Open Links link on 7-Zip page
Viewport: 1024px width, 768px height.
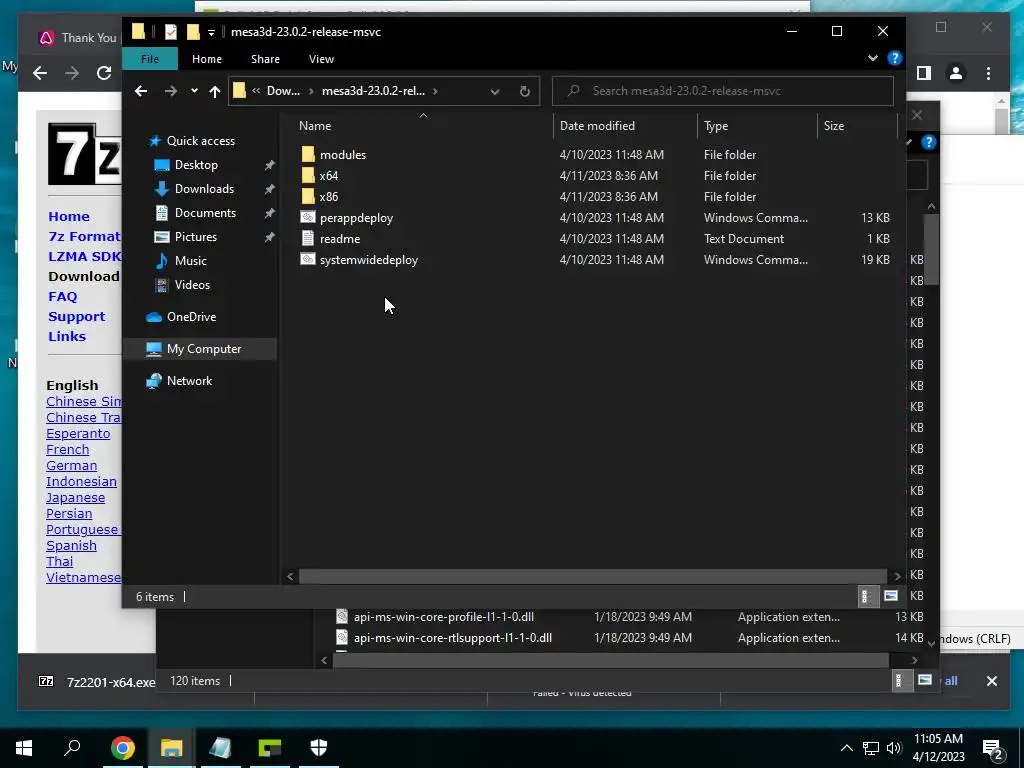(x=67, y=336)
